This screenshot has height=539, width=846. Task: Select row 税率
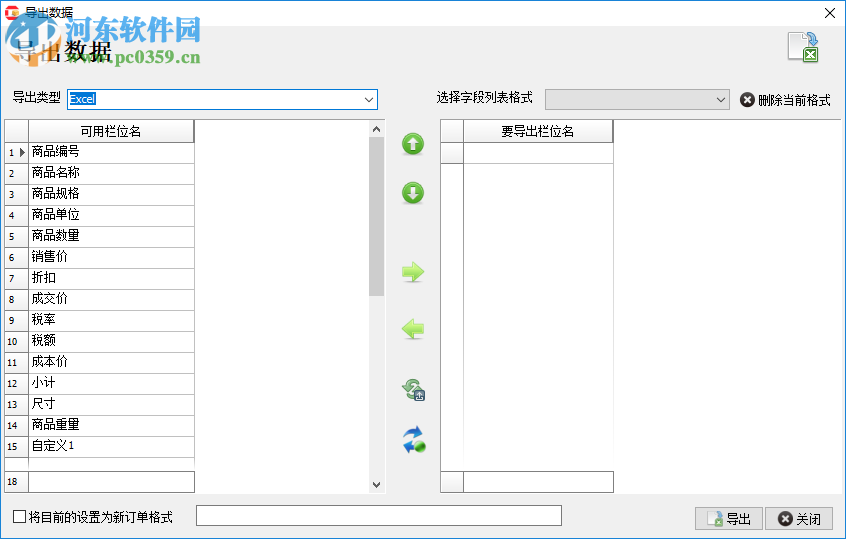pyautogui.click(x=111, y=320)
